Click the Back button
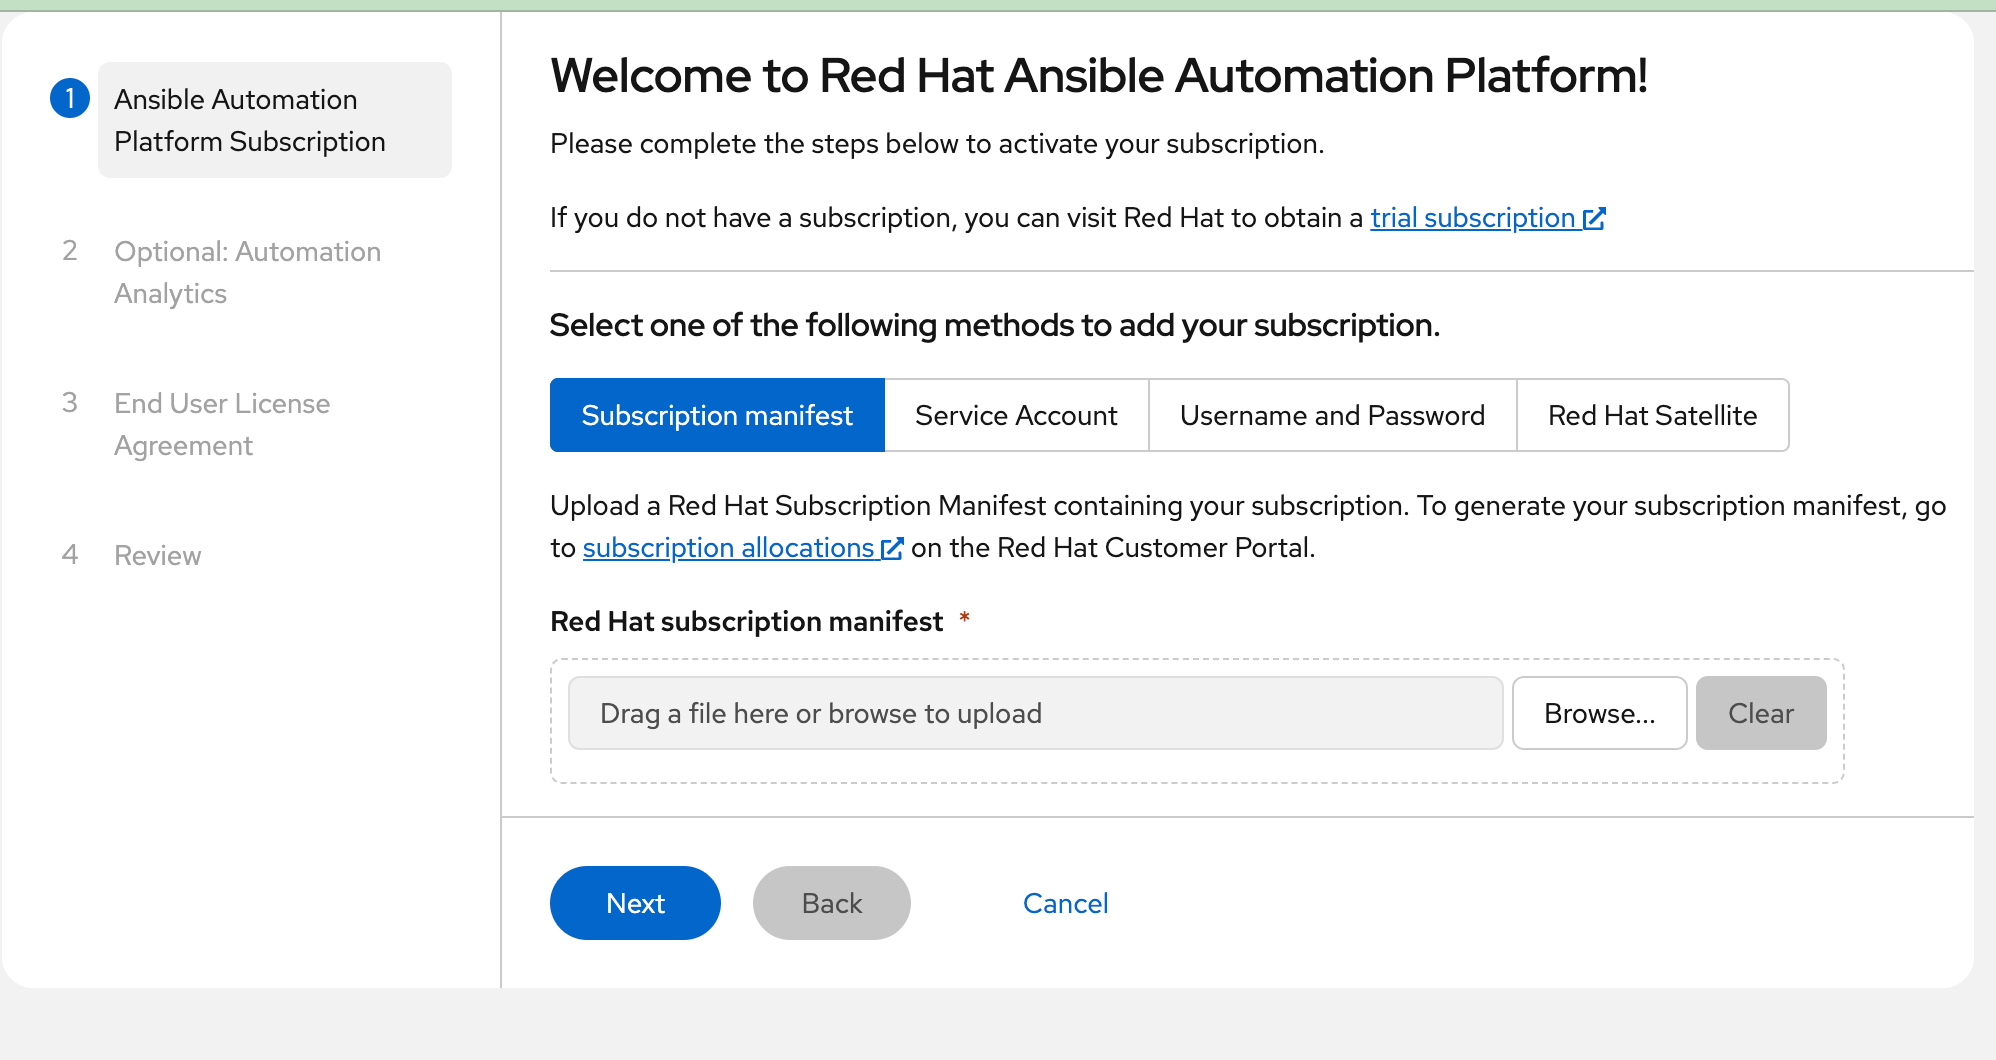Image resolution: width=1996 pixels, height=1060 pixels. point(831,903)
